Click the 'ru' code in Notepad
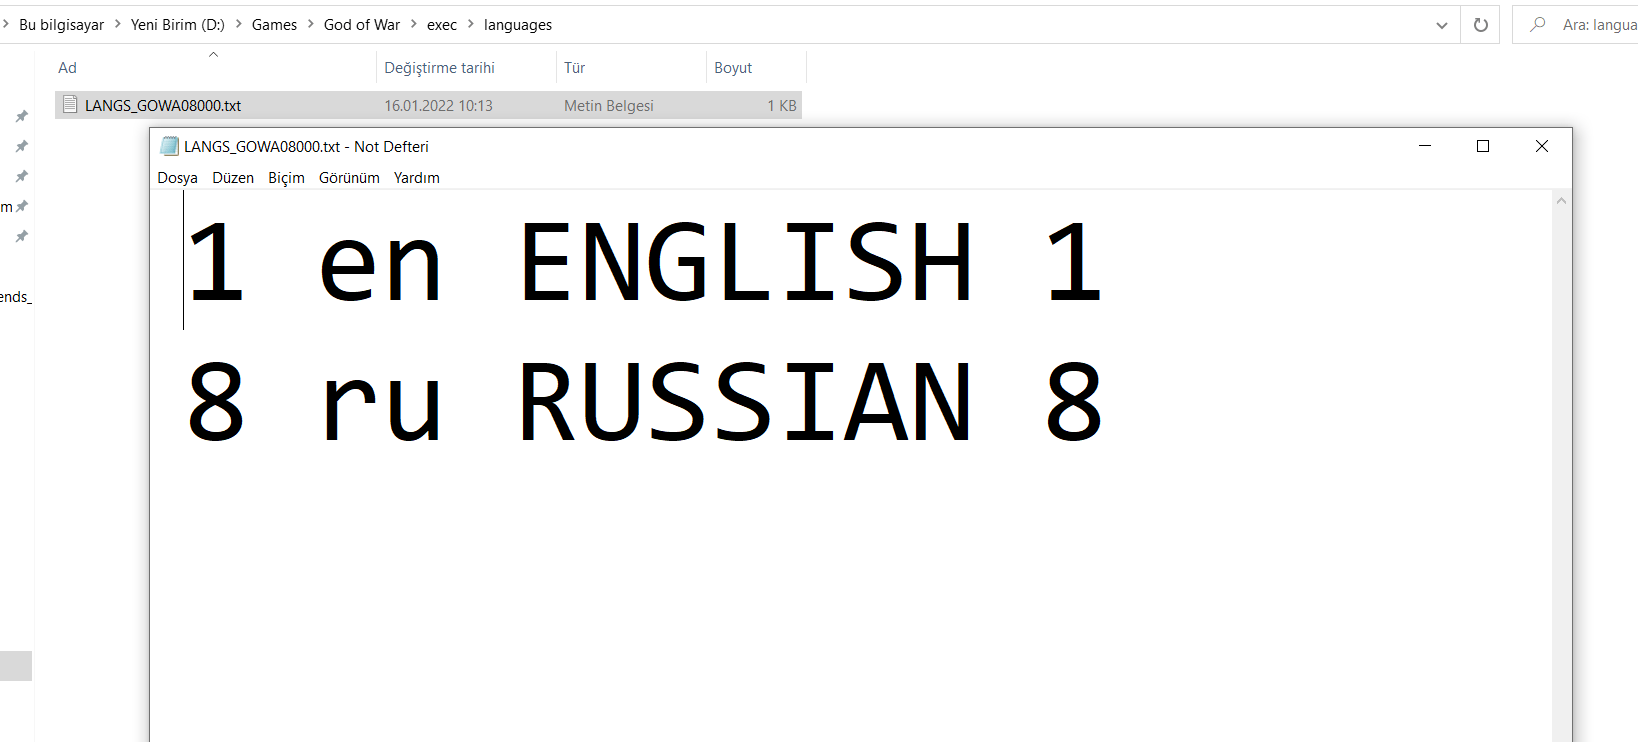The image size is (1638, 742). [380, 408]
